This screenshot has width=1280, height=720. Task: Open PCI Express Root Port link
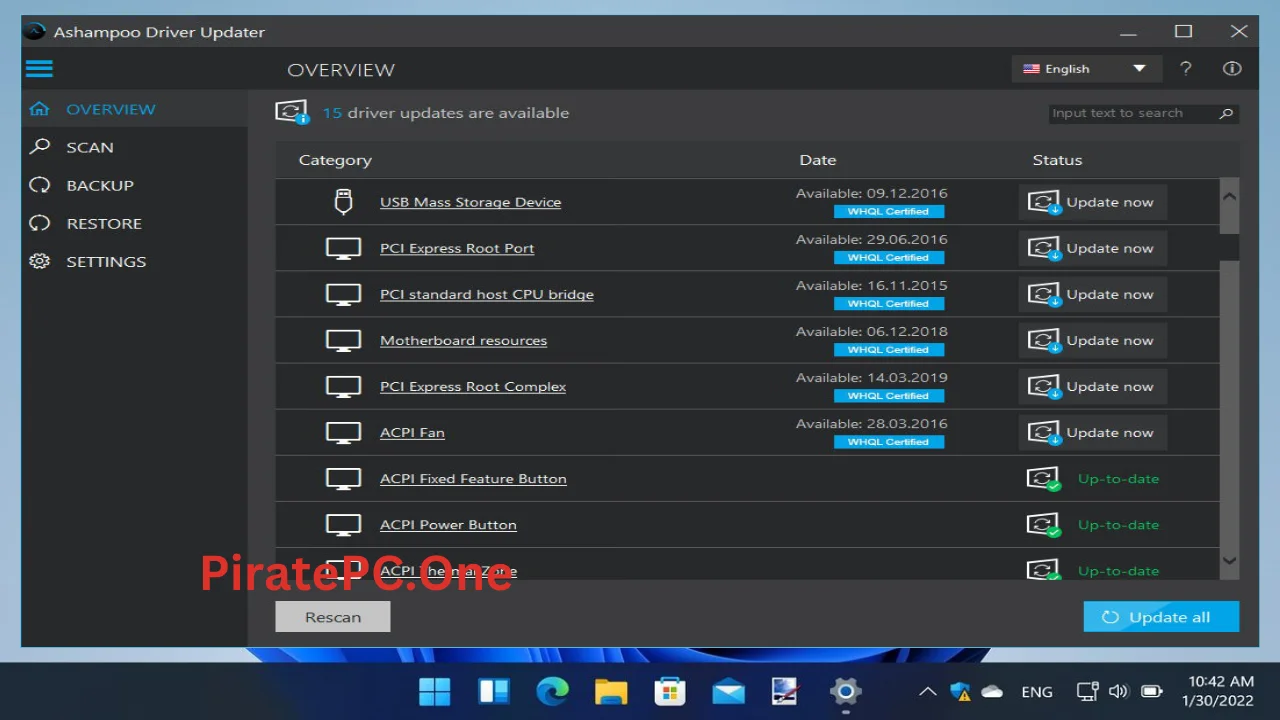[457, 248]
